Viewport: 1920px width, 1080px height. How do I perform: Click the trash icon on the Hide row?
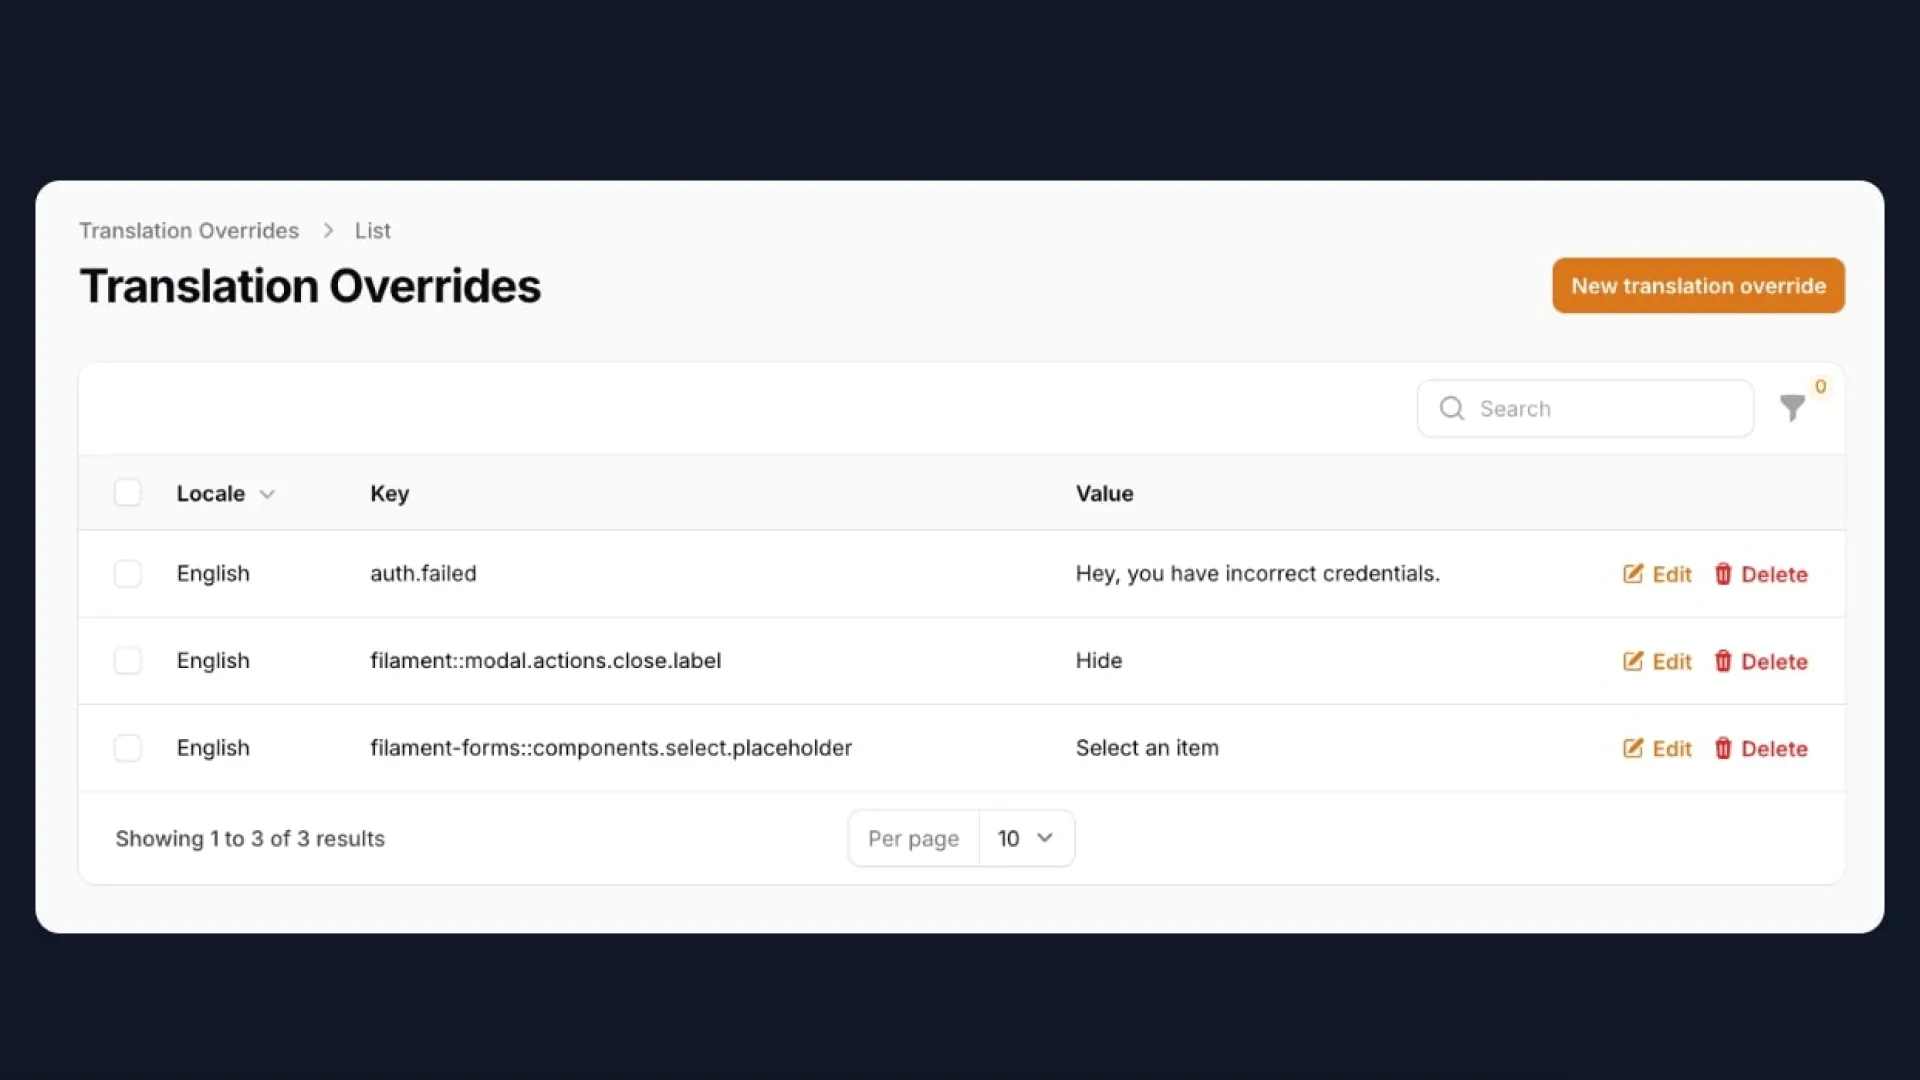click(x=1723, y=660)
